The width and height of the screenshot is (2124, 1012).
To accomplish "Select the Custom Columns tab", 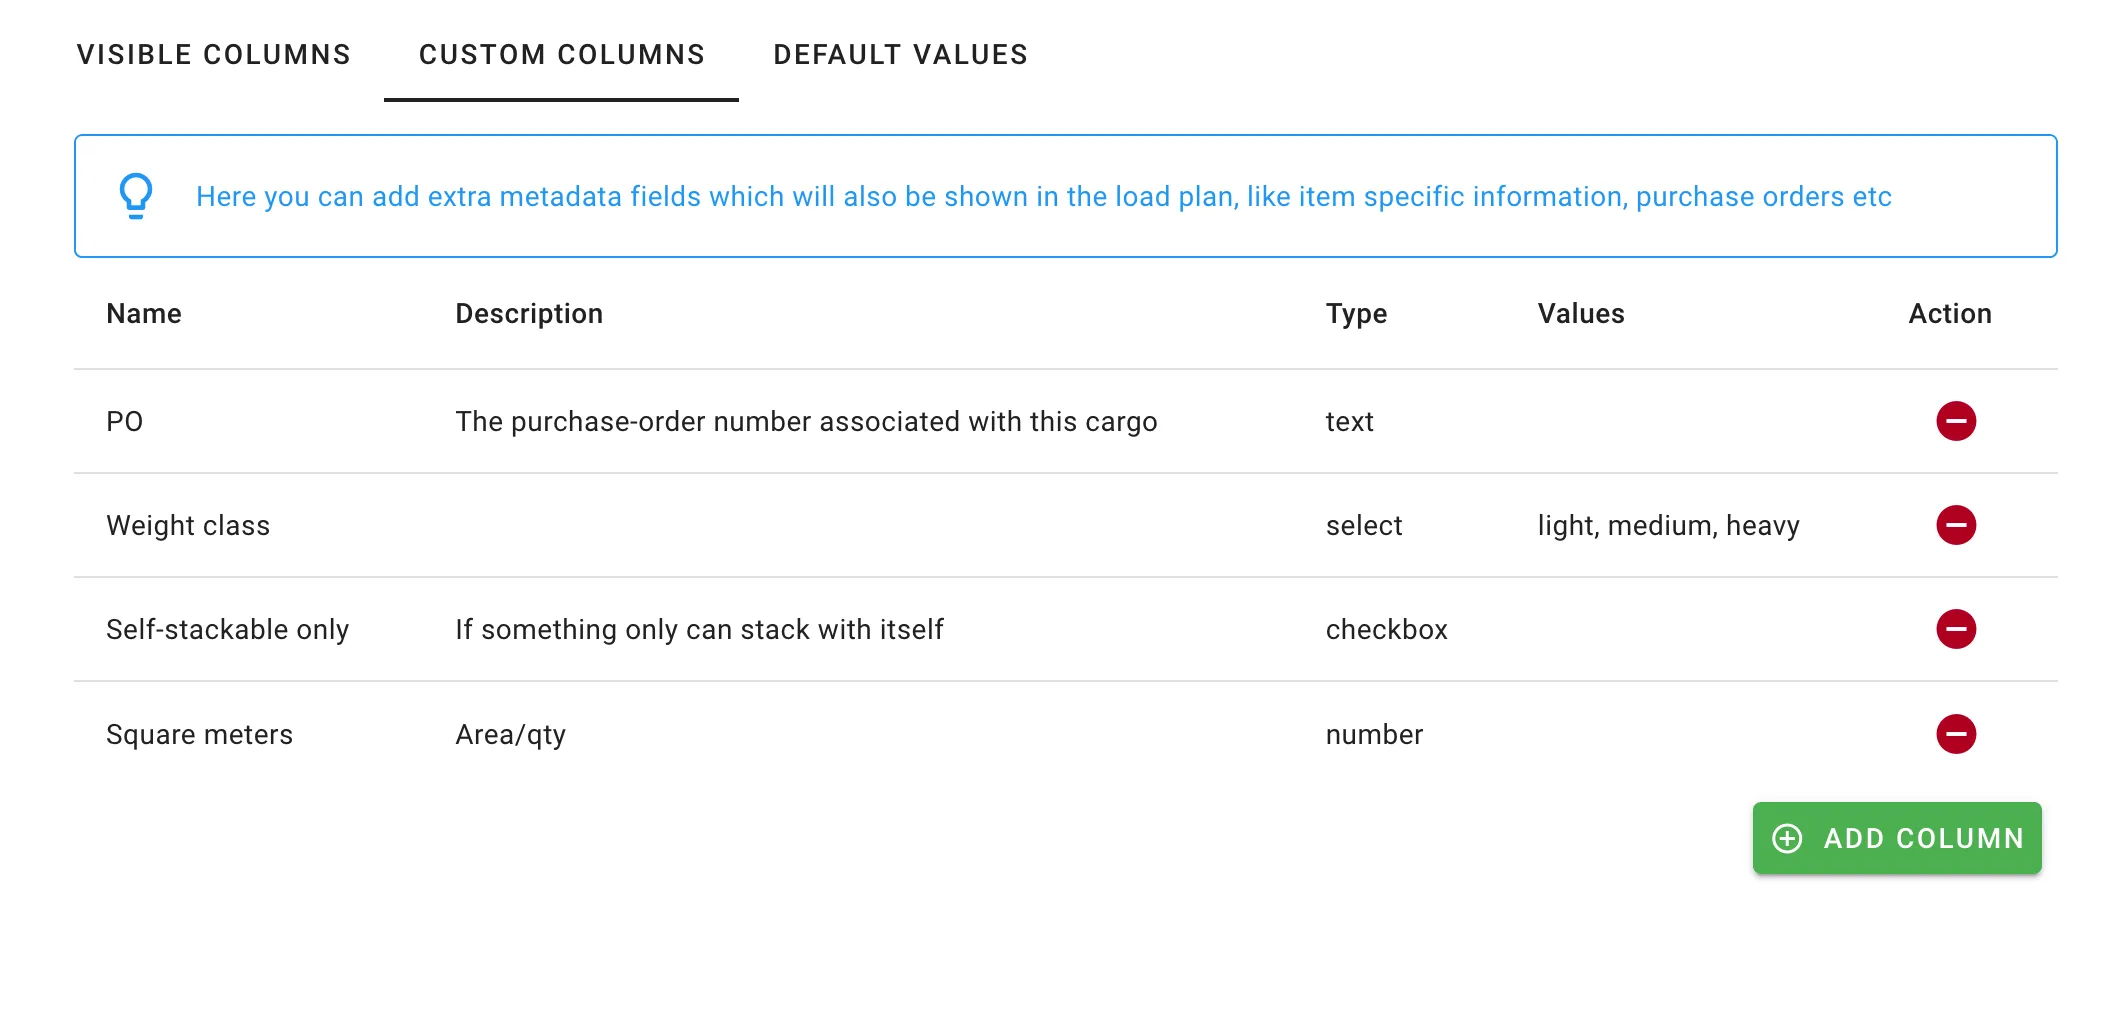I will (x=561, y=55).
